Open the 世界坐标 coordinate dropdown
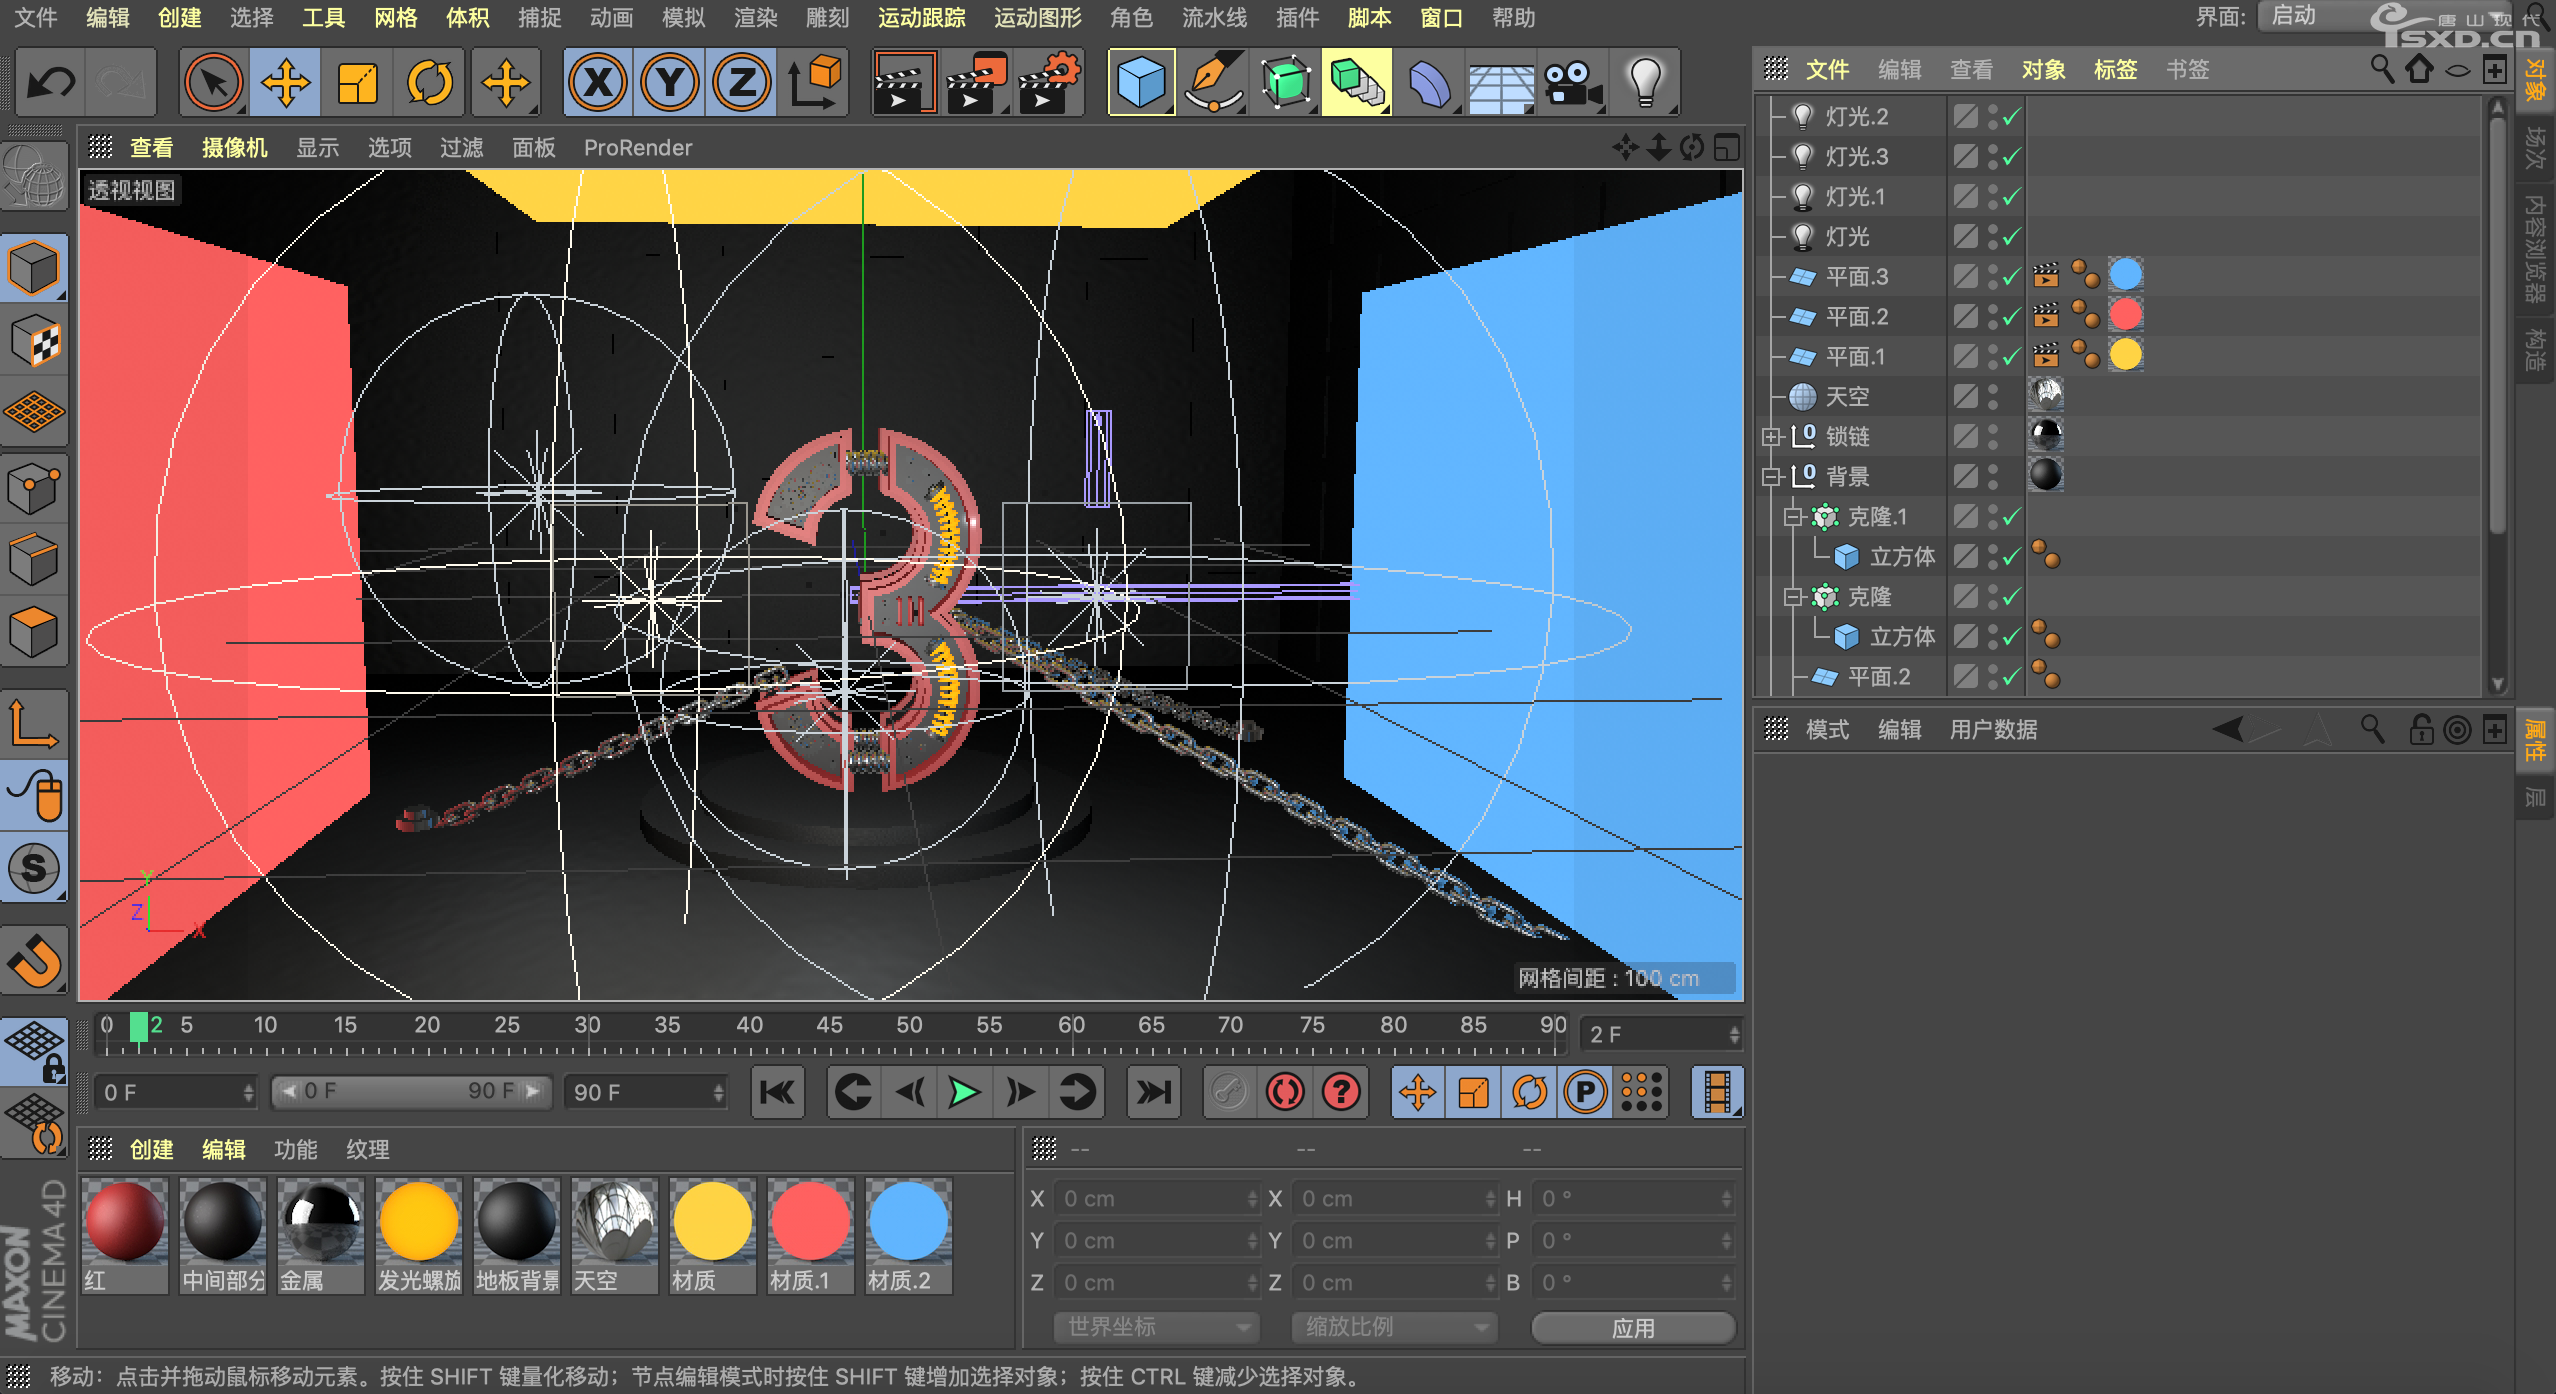This screenshot has height=1394, width=2556. point(1157,1327)
